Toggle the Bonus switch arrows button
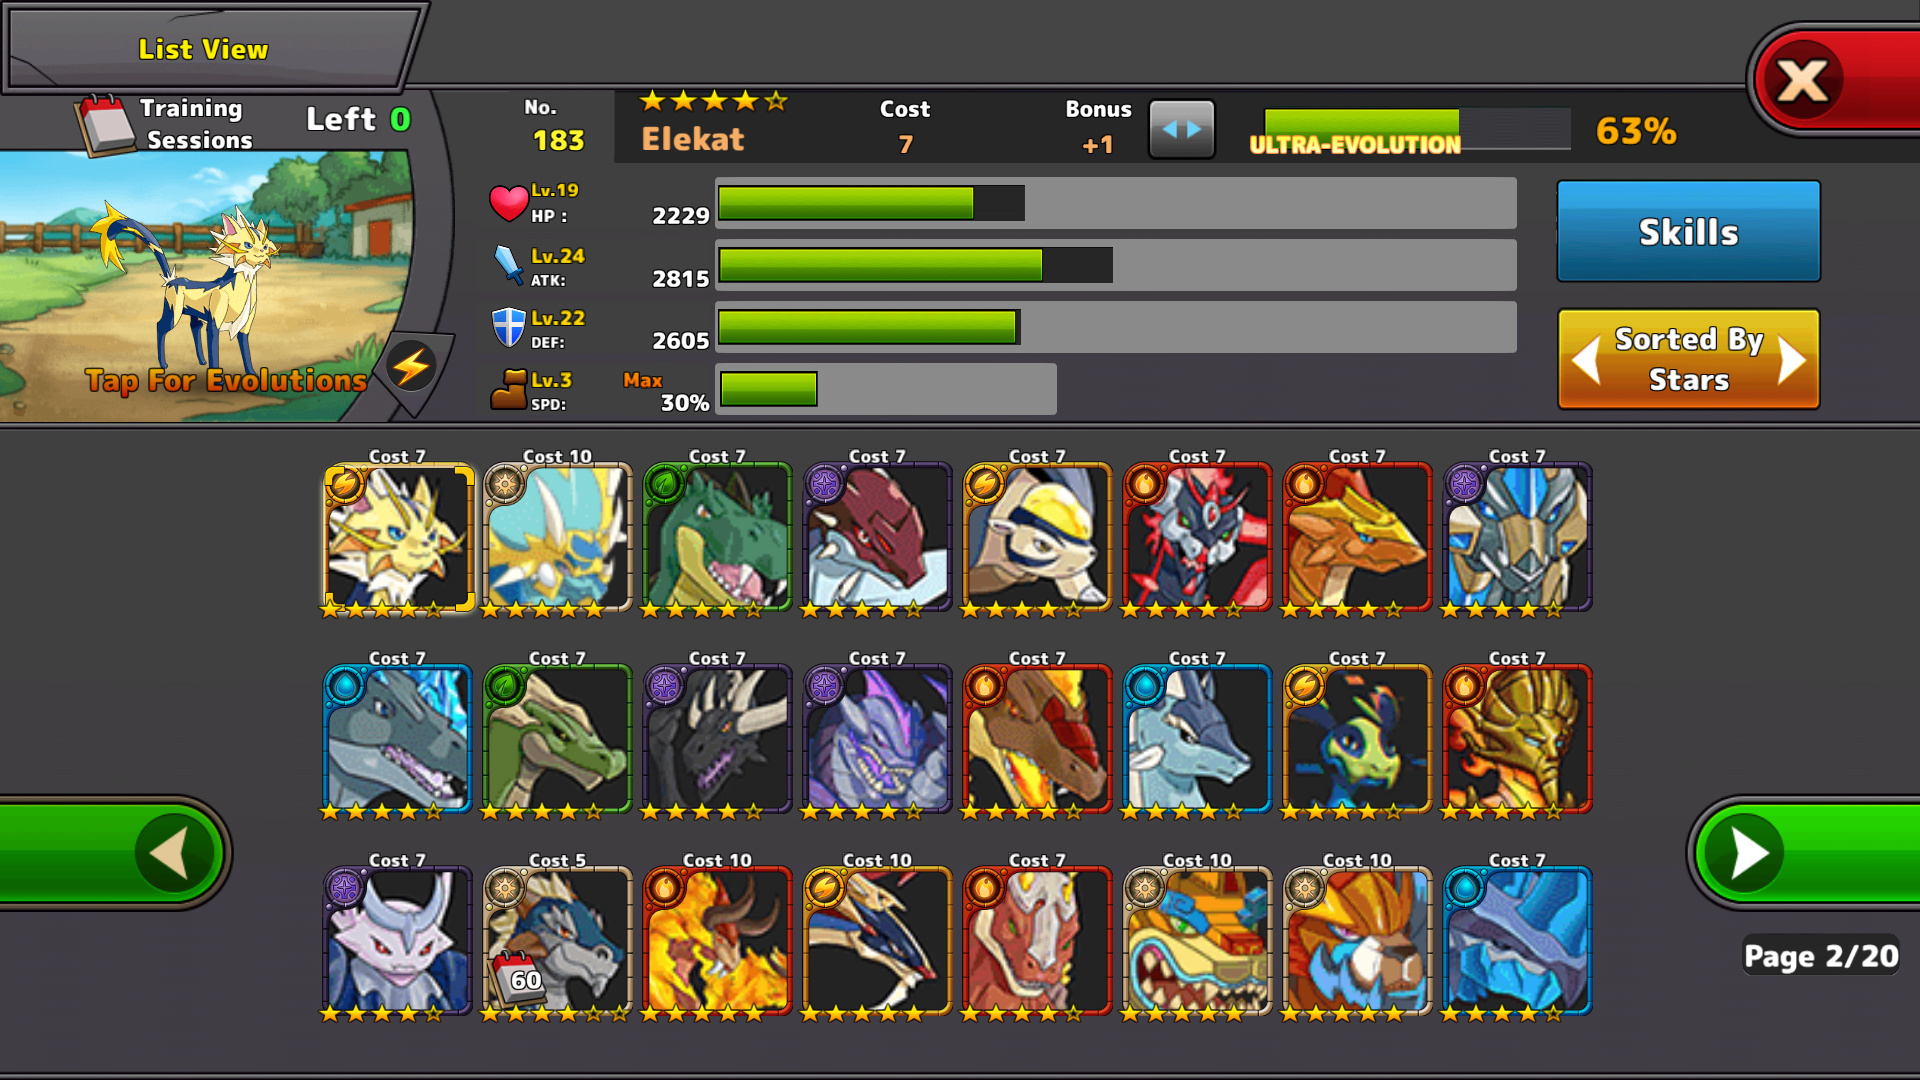 coord(1182,129)
